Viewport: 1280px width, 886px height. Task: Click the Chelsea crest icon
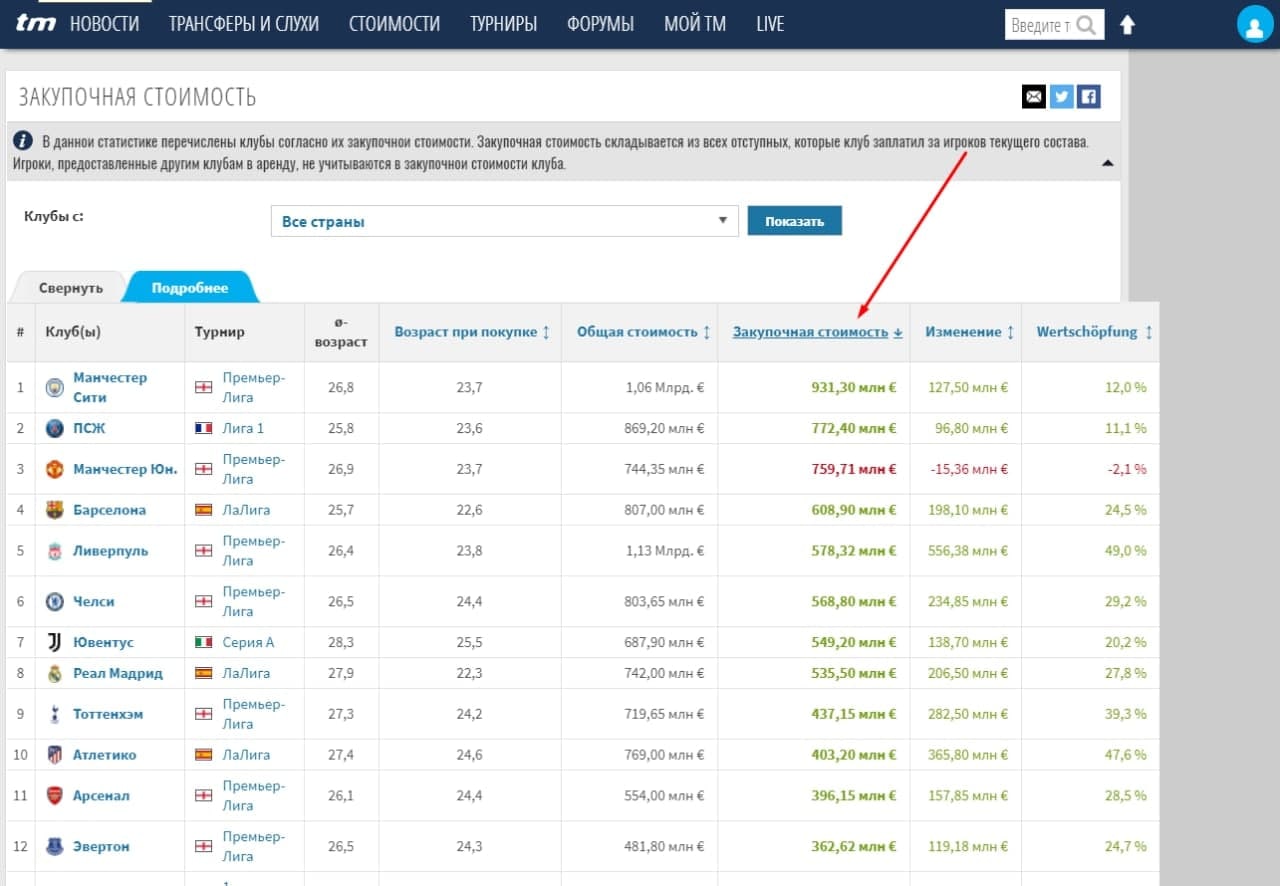(54, 602)
